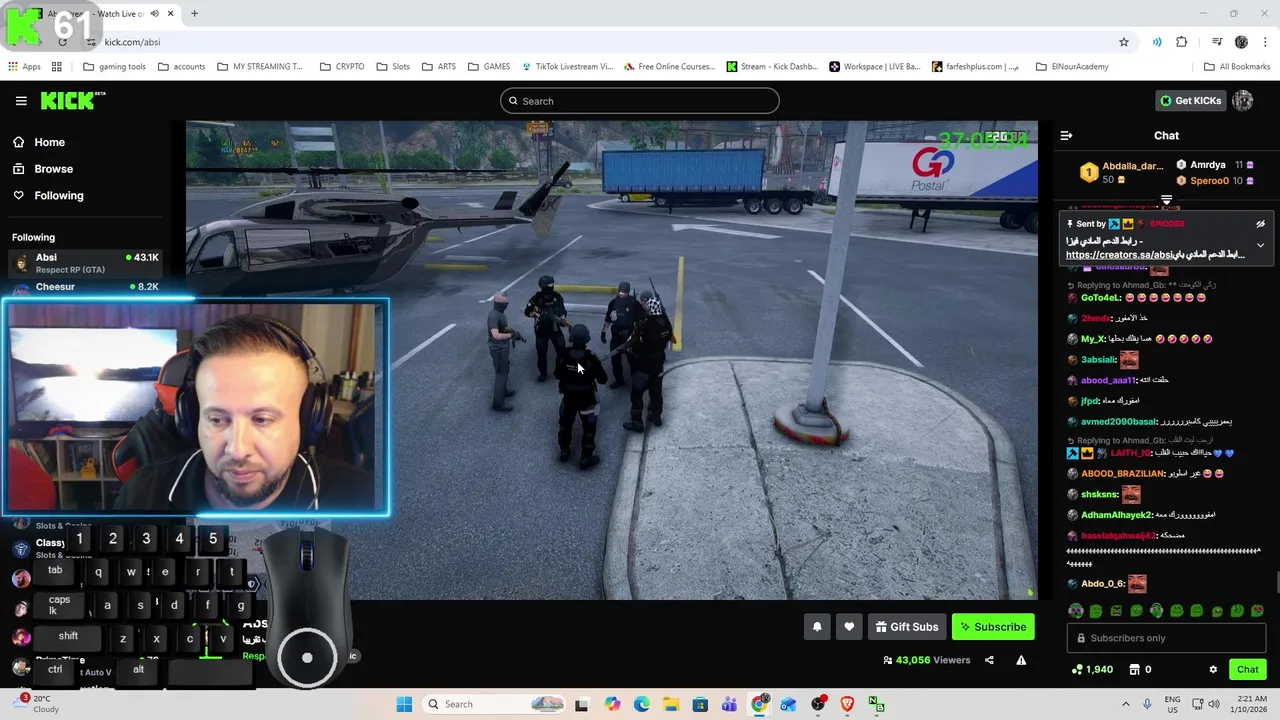This screenshot has height=720, width=1280.
Task: Click the share stream icon
Action: tap(989, 660)
